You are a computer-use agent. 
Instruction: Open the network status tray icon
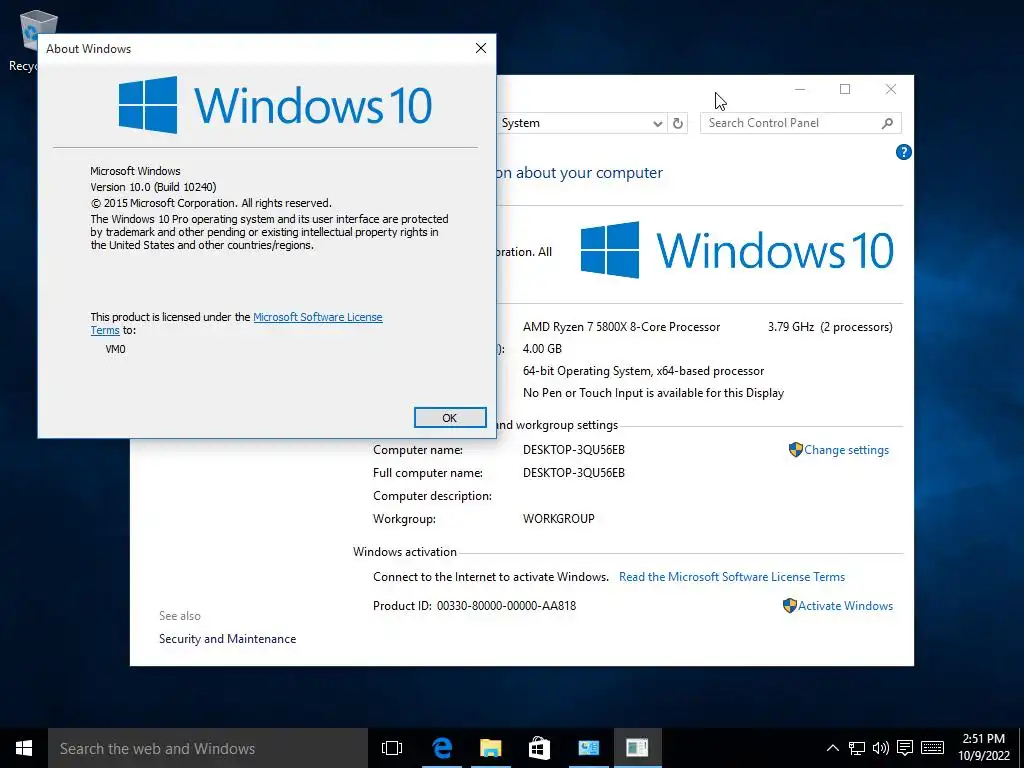(x=857, y=748)
